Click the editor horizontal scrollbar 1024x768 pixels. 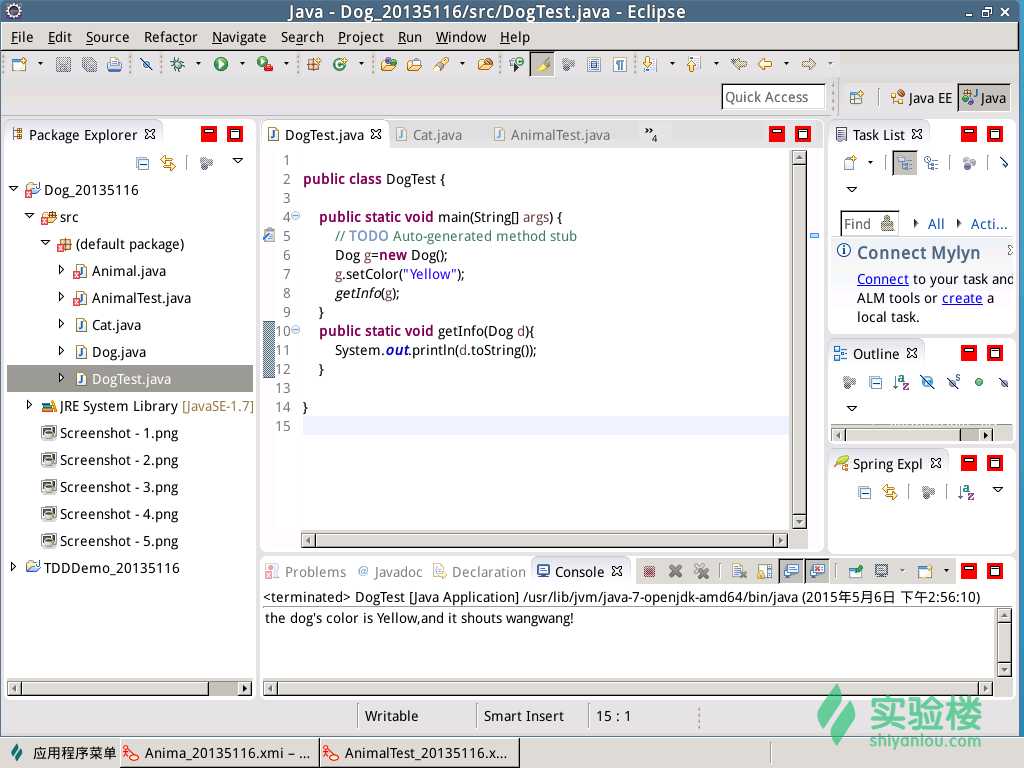pos(544,540)
